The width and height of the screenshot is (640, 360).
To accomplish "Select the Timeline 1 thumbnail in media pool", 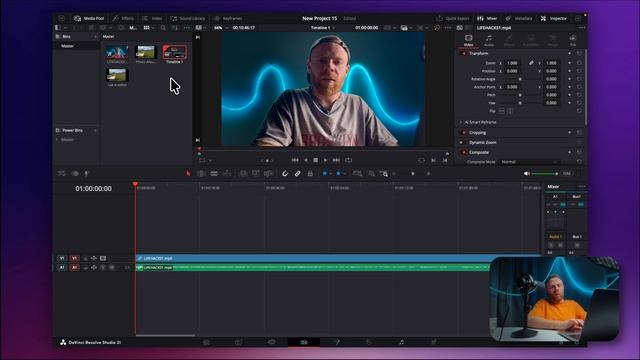I will click(x=175, y=52).
